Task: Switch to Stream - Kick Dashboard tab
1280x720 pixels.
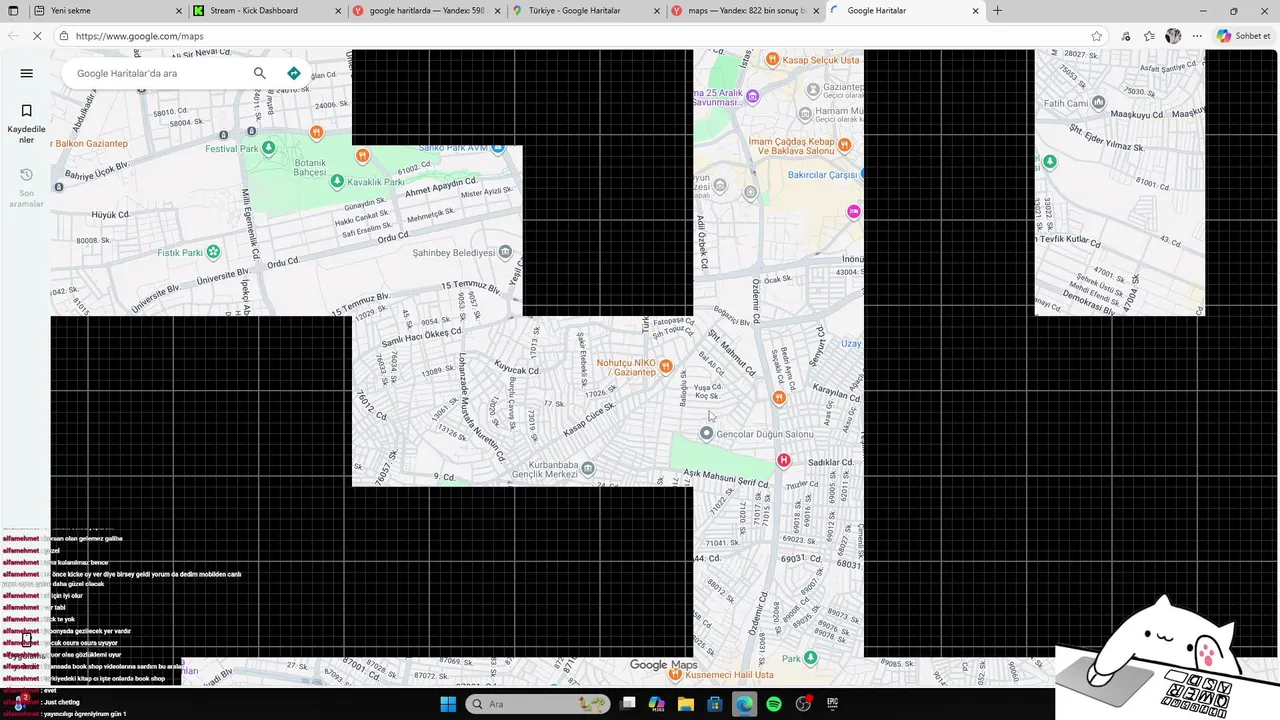Action: pyautogui.click(x=267, y=11)
